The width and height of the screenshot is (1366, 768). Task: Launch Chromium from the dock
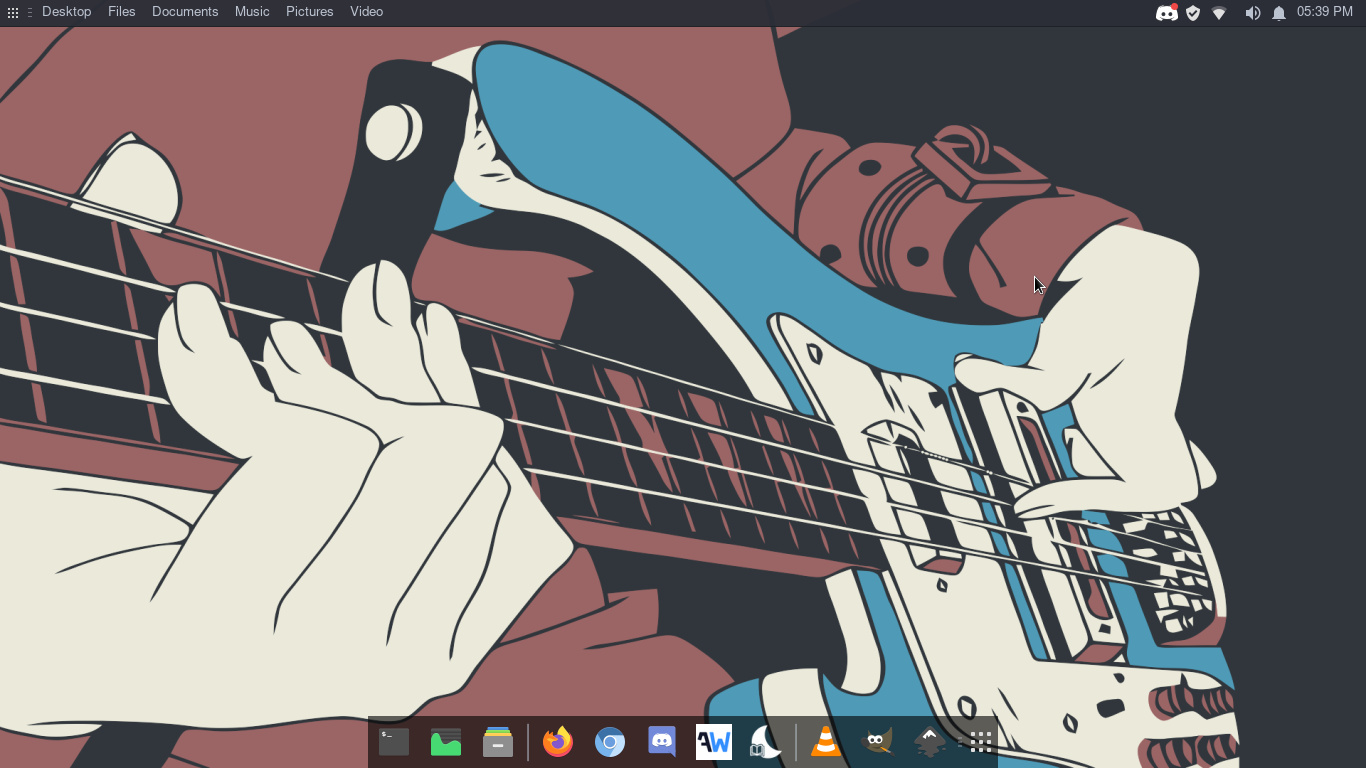610,742
